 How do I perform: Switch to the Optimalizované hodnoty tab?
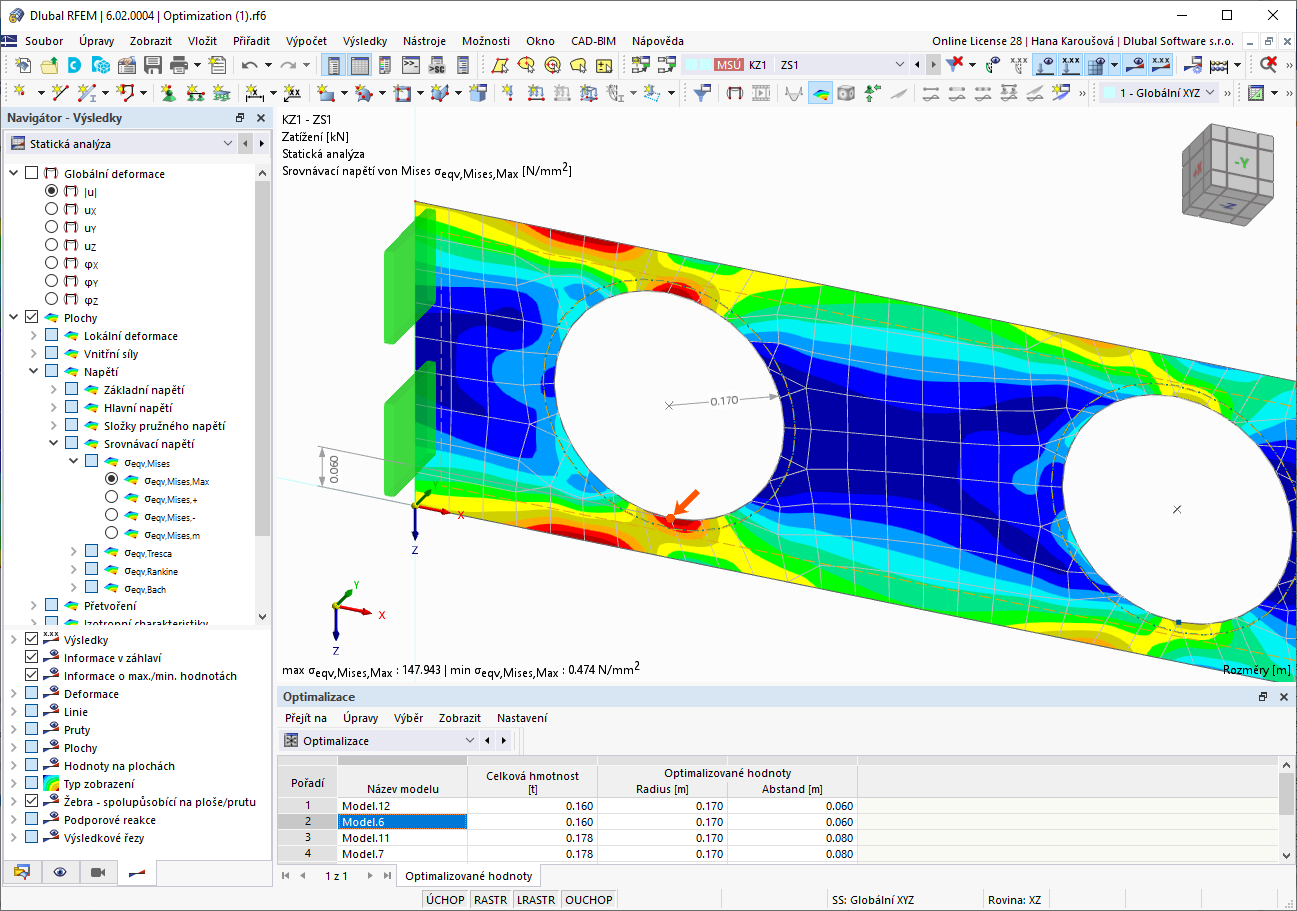[x=469, y=875]
